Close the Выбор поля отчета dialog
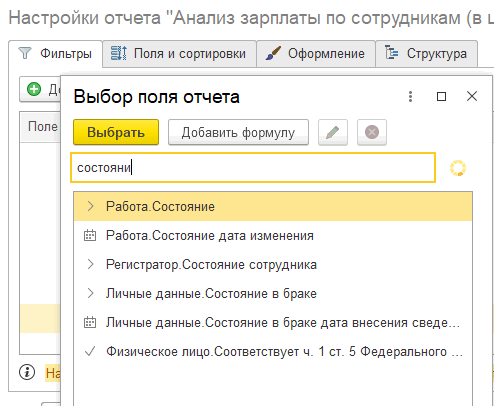 472,96
